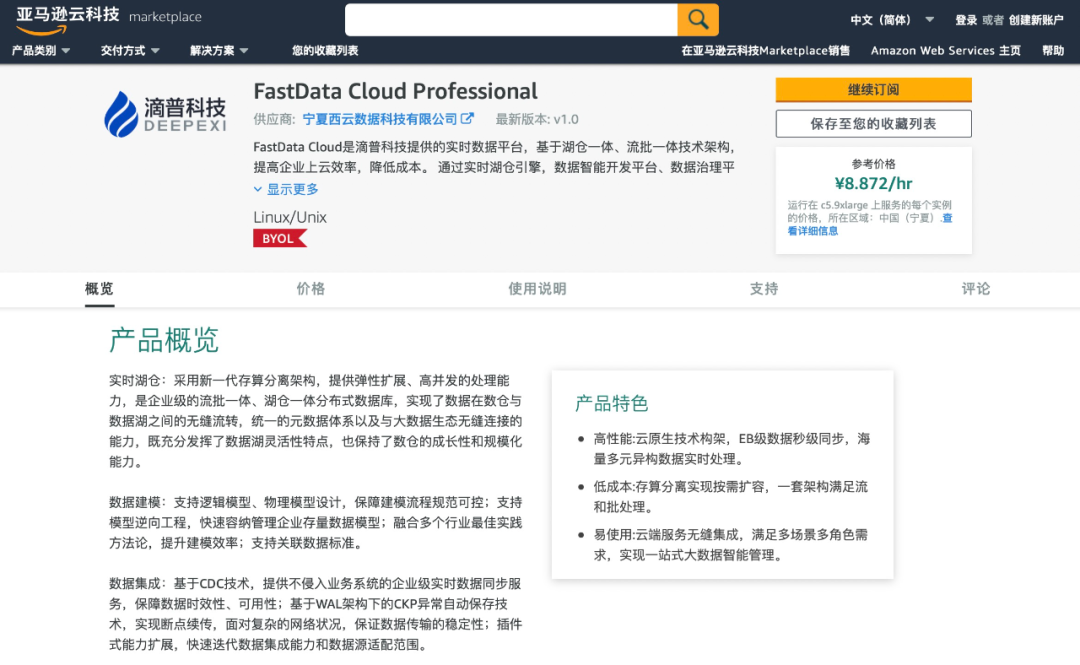Click the 产品特色 heading
Viewport: 1080px width, 665px height.
click(612, 403)
